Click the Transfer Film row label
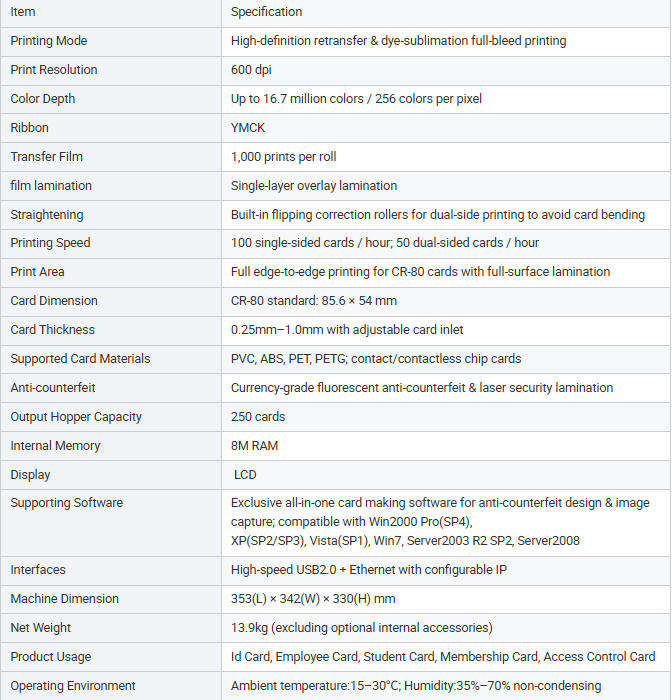 pyautogui.click(x=46, y=157)
